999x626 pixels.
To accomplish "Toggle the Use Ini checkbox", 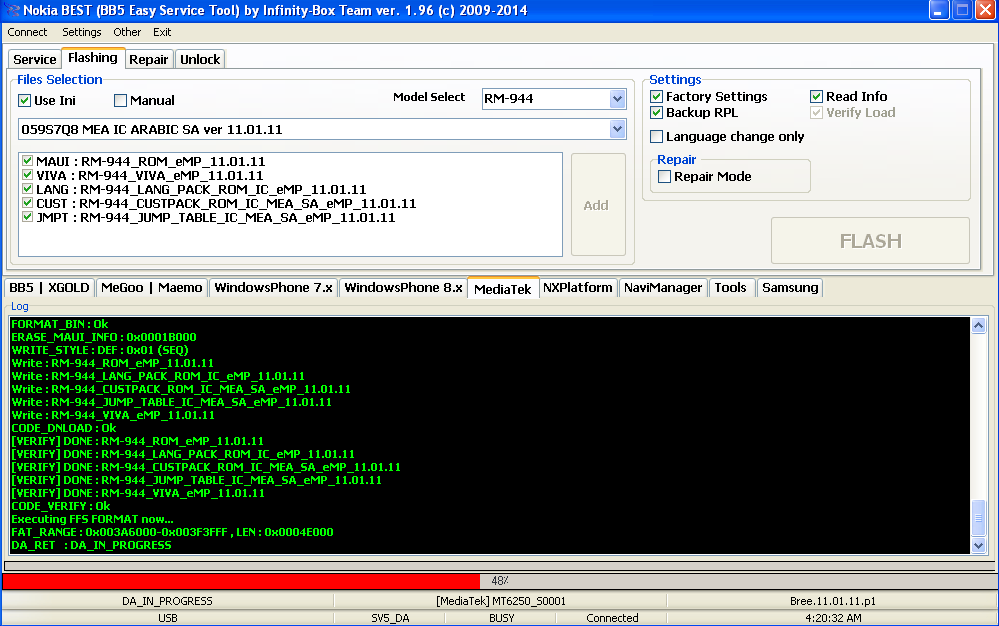I will pyautogui.click(x=25, y=101).
